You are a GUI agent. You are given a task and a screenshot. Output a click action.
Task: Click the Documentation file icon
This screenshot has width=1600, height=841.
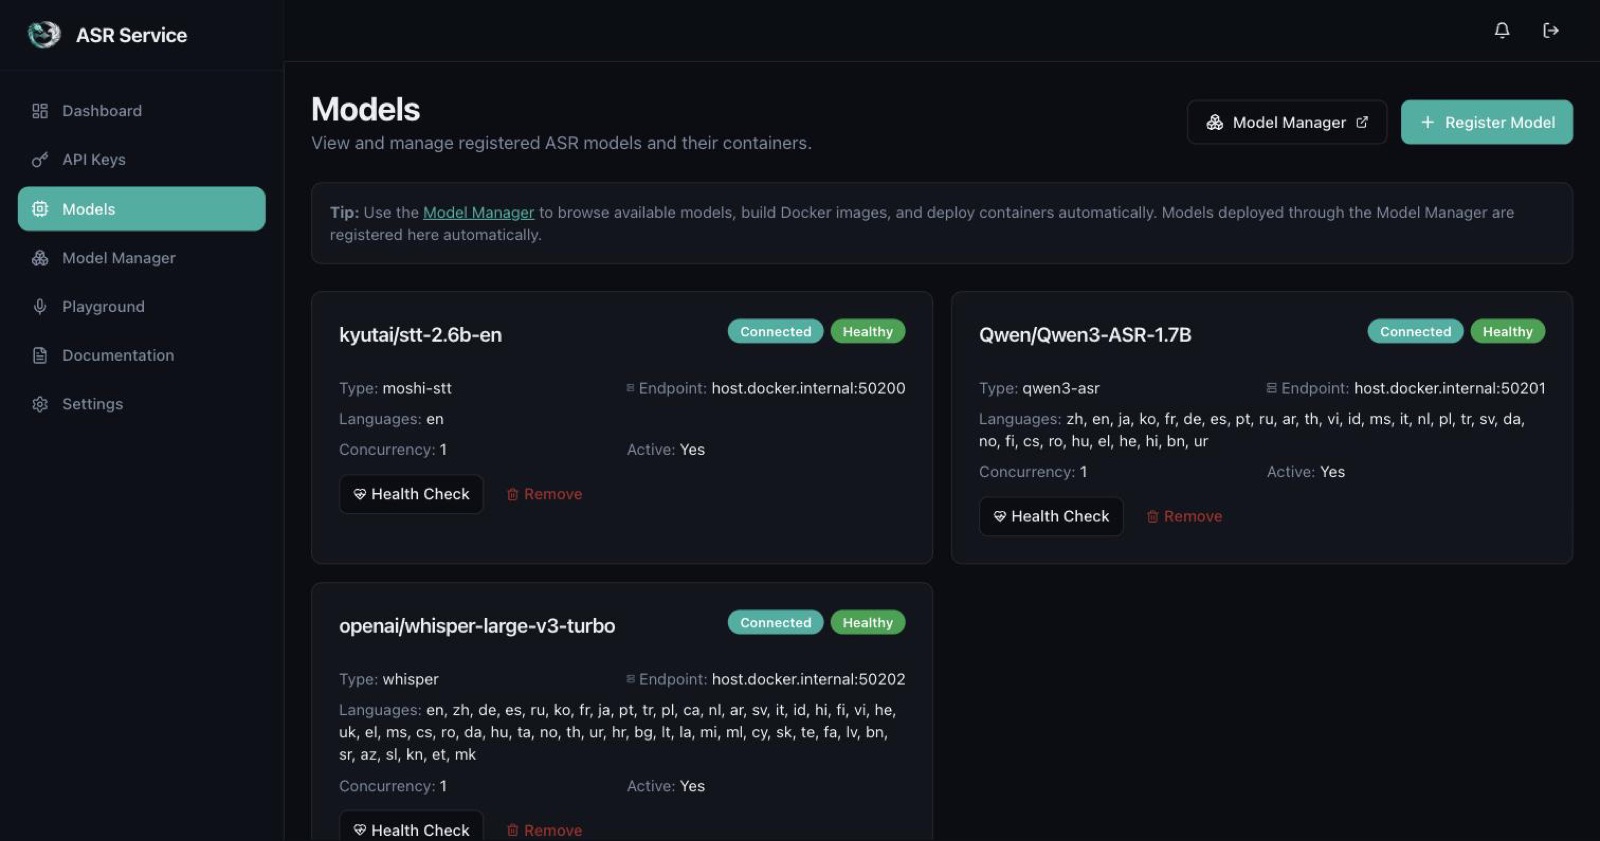(x=40, y=356)
